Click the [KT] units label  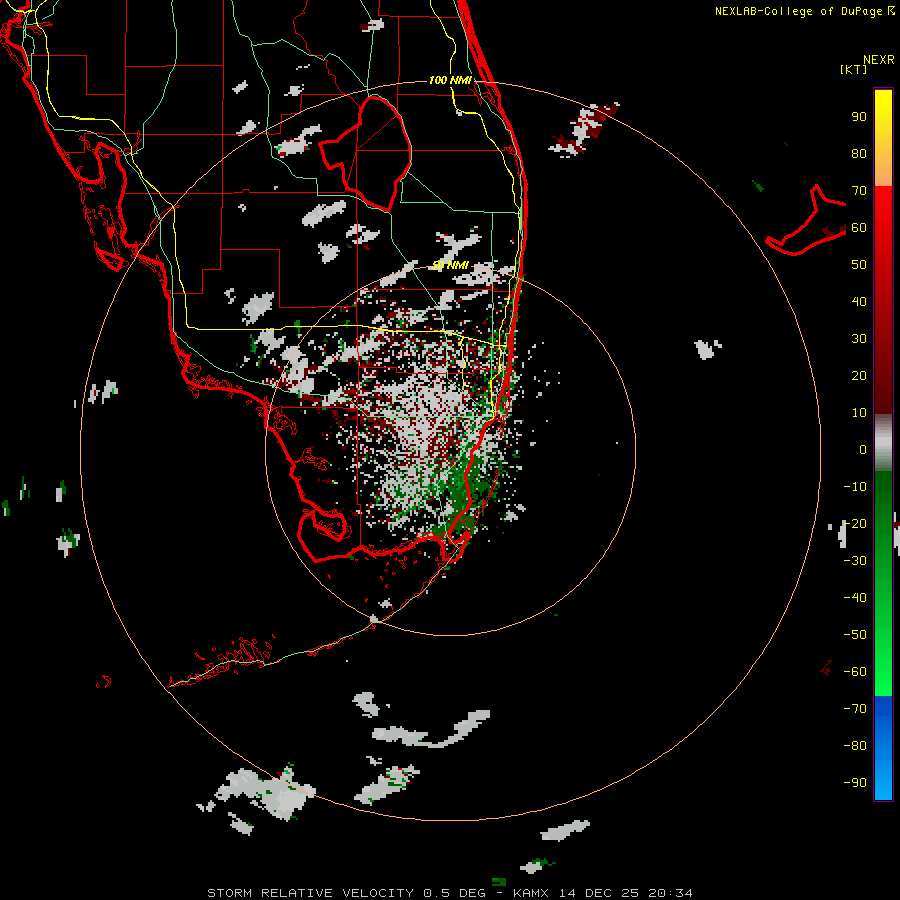(x=854, y=69)
